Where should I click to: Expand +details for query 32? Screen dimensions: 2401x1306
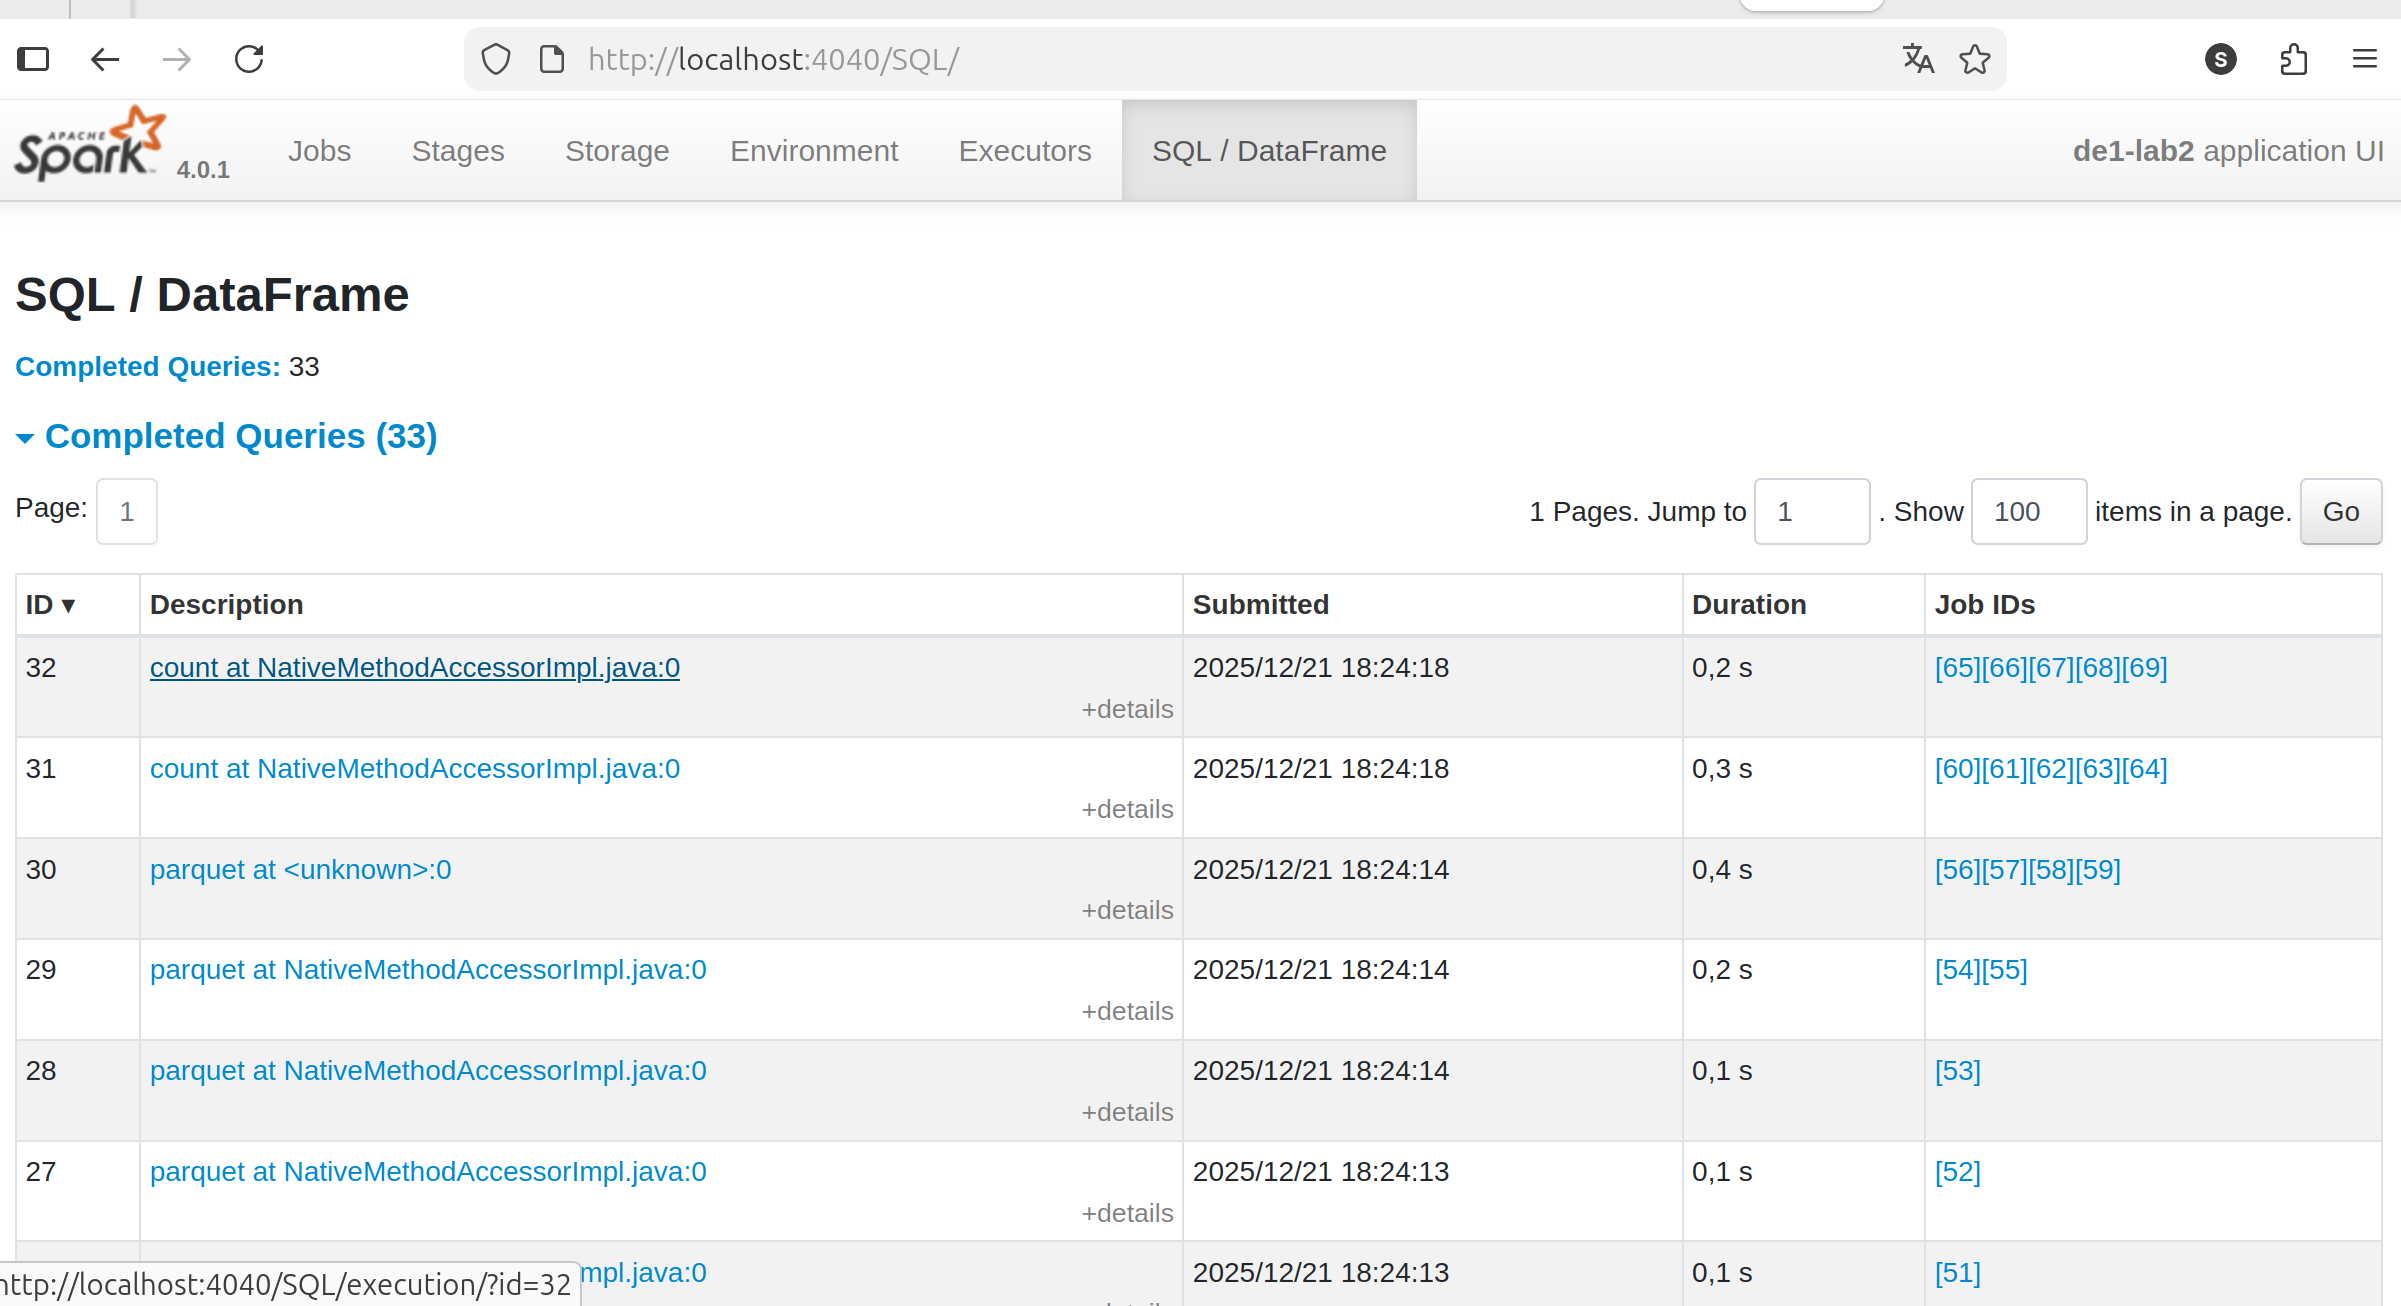[1127, 708]
